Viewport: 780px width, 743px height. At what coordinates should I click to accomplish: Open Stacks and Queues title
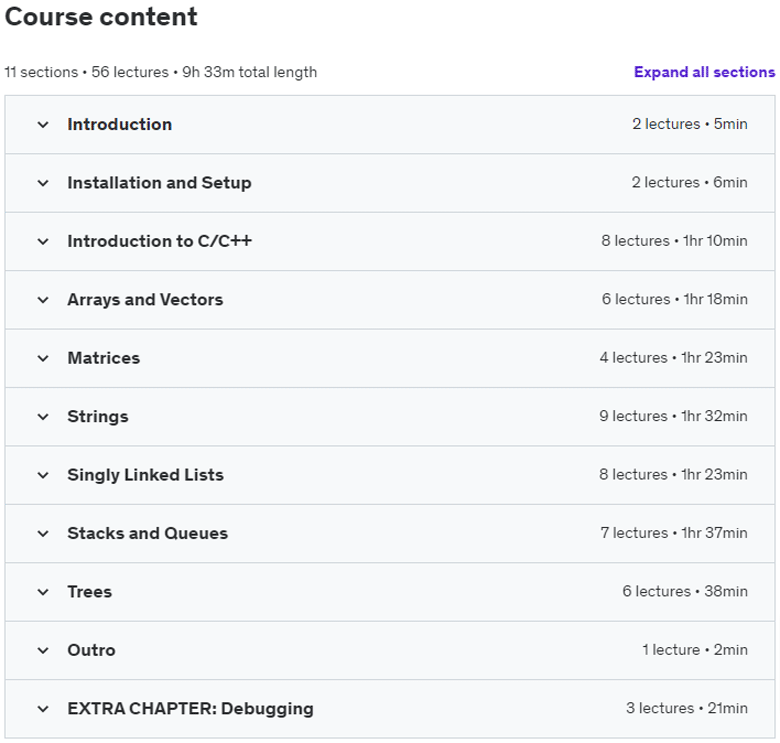[148, 534]
